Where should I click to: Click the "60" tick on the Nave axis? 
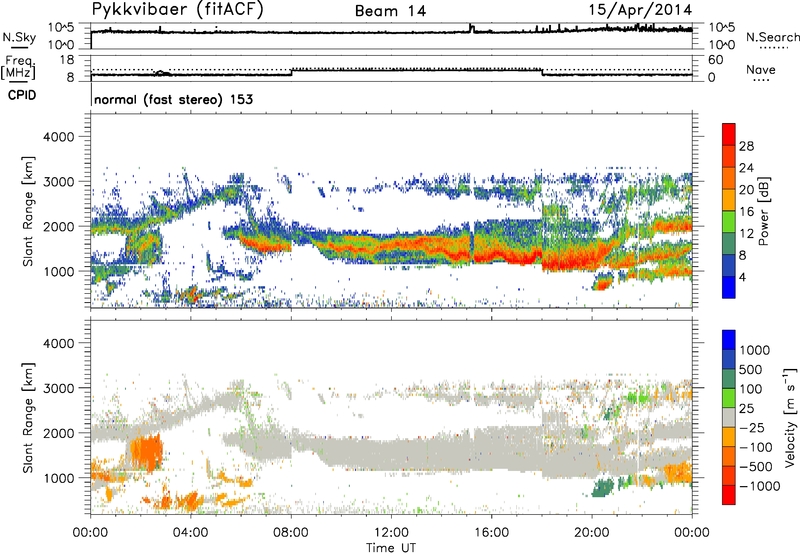[716, 60]
